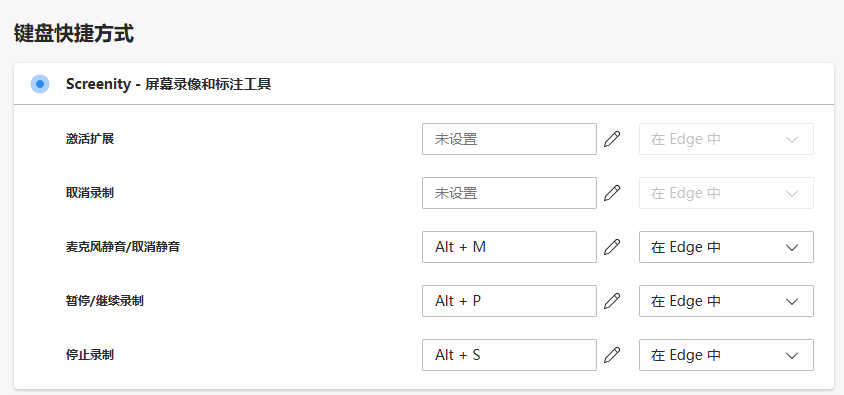Click the Alt + S shortcut field
844x395 pixels.
(x=509, y=355)
